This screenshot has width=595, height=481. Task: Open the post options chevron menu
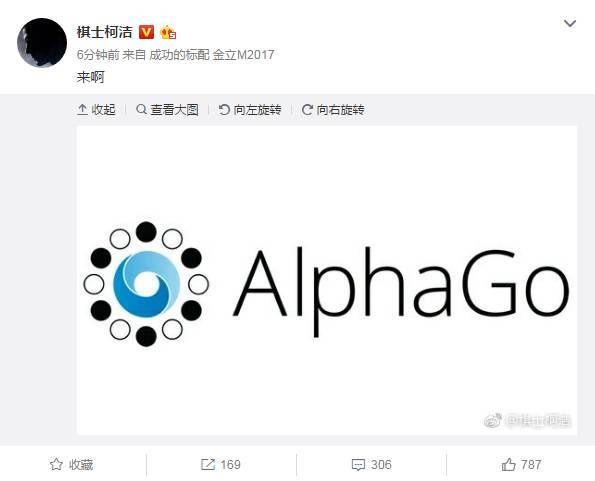pos(570,24)
